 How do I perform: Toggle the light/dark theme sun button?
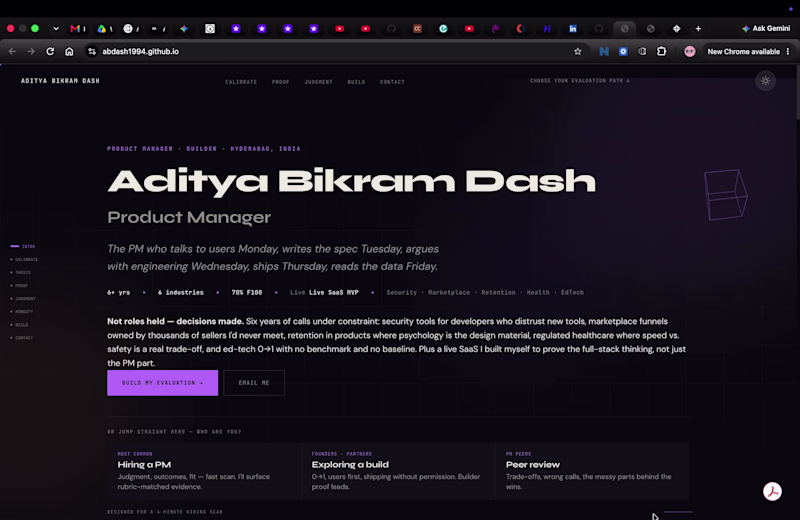pyautogui.click(x=765, y=81)
